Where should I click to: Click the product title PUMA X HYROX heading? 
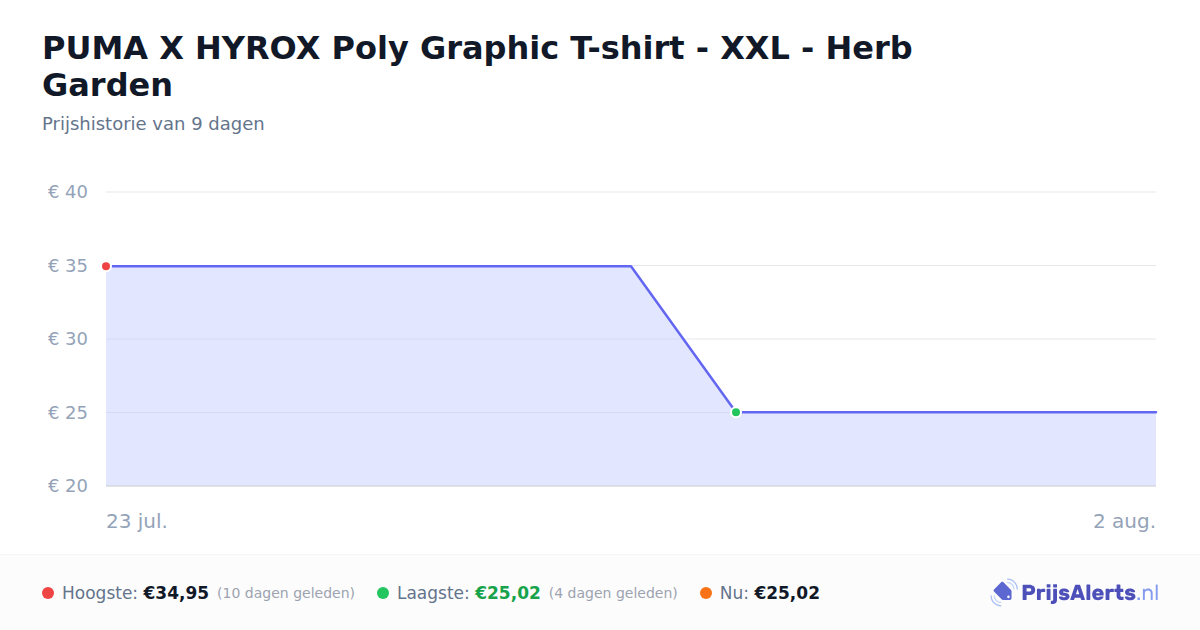477,66
